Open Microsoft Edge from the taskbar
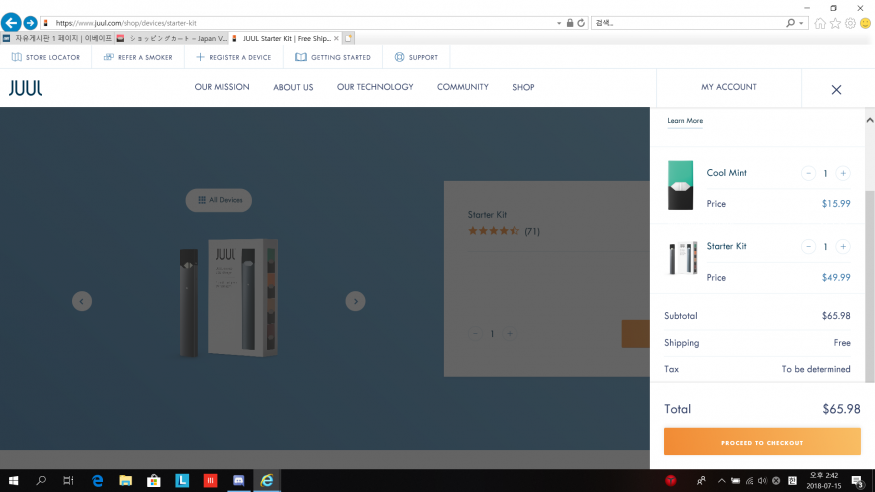 click(98, 481)
